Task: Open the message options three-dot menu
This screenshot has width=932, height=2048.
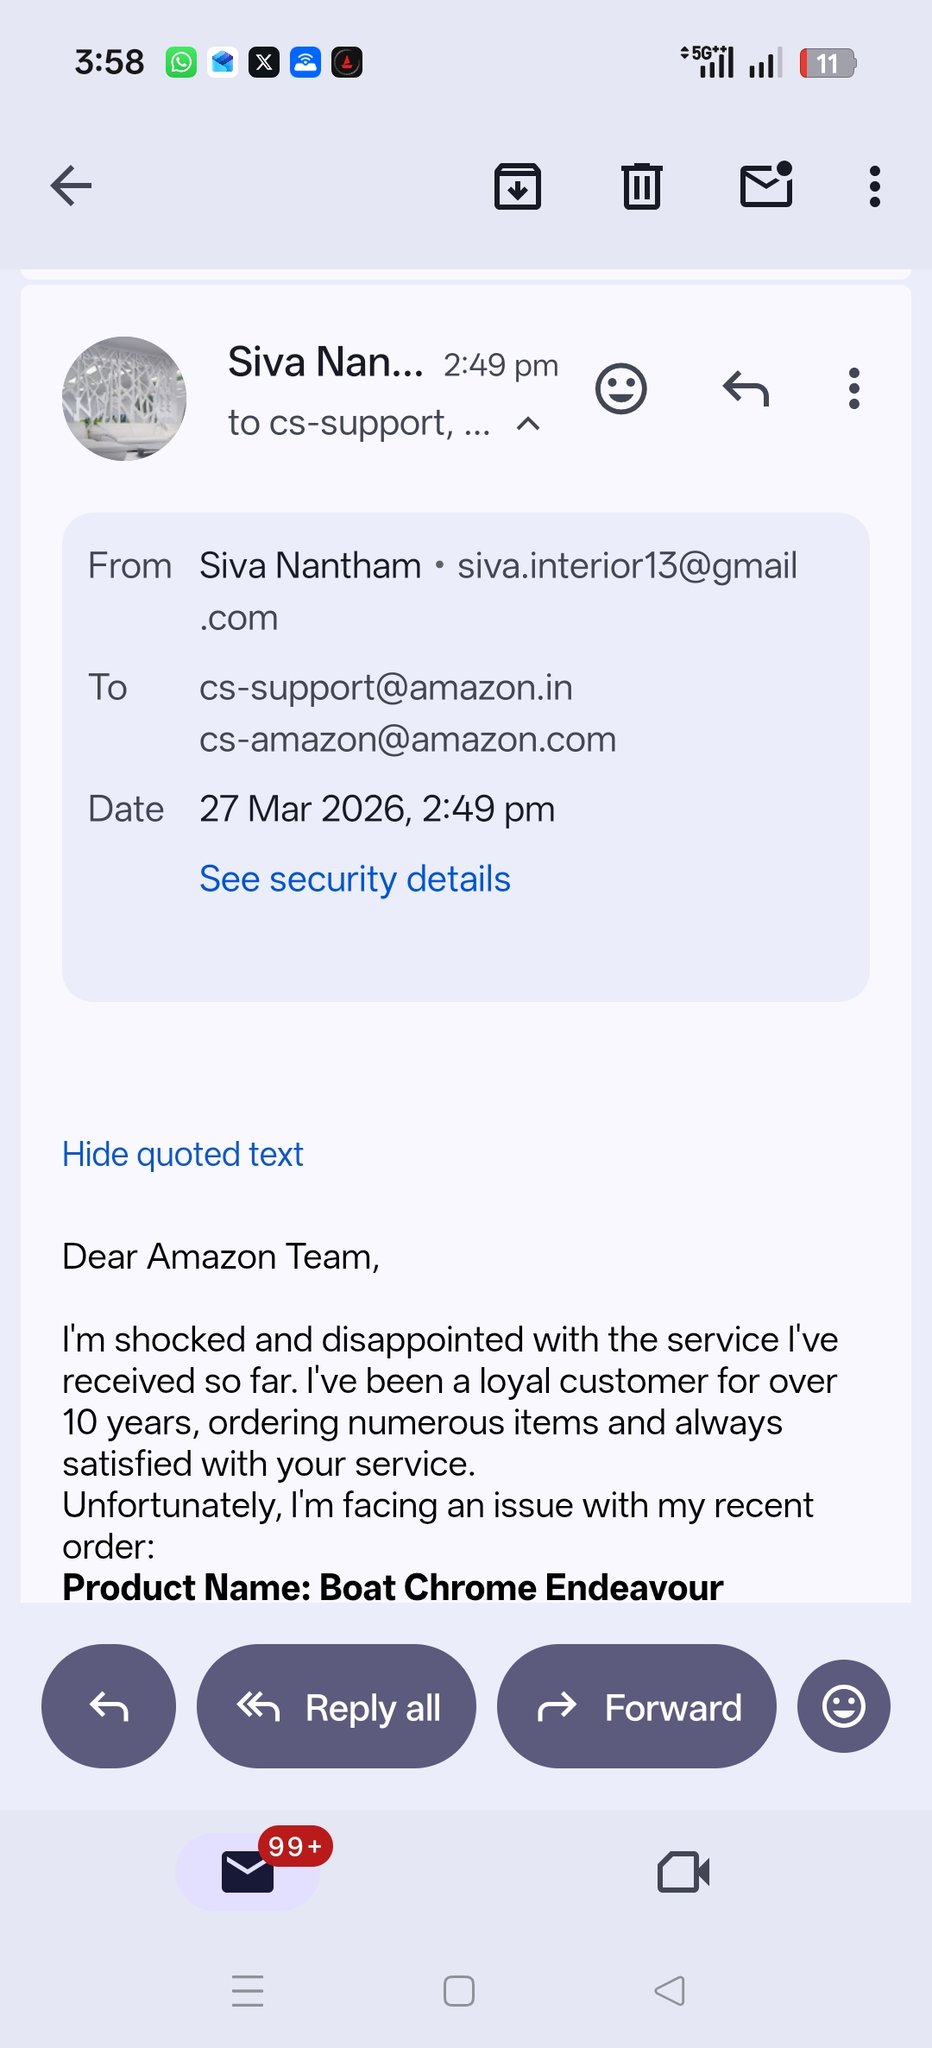Action: [854, 389]
